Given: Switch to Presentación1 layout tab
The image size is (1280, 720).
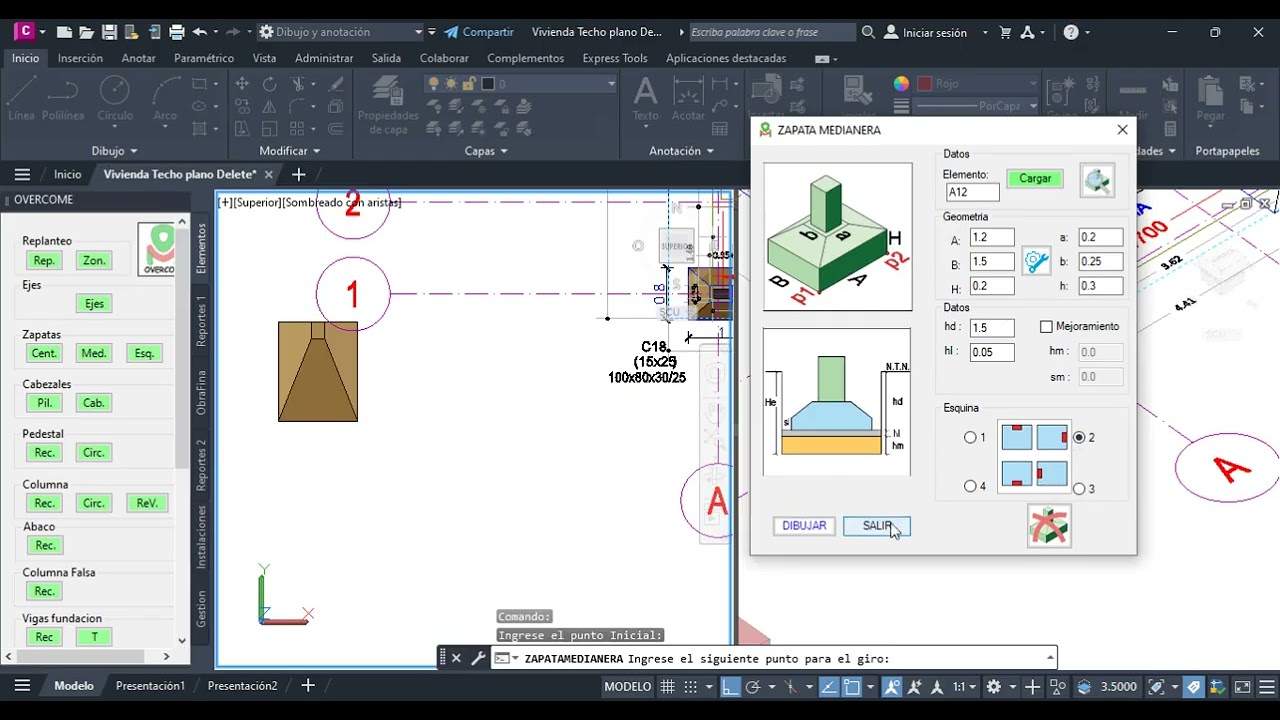Looking at the screenshot, I should (150, 686).
